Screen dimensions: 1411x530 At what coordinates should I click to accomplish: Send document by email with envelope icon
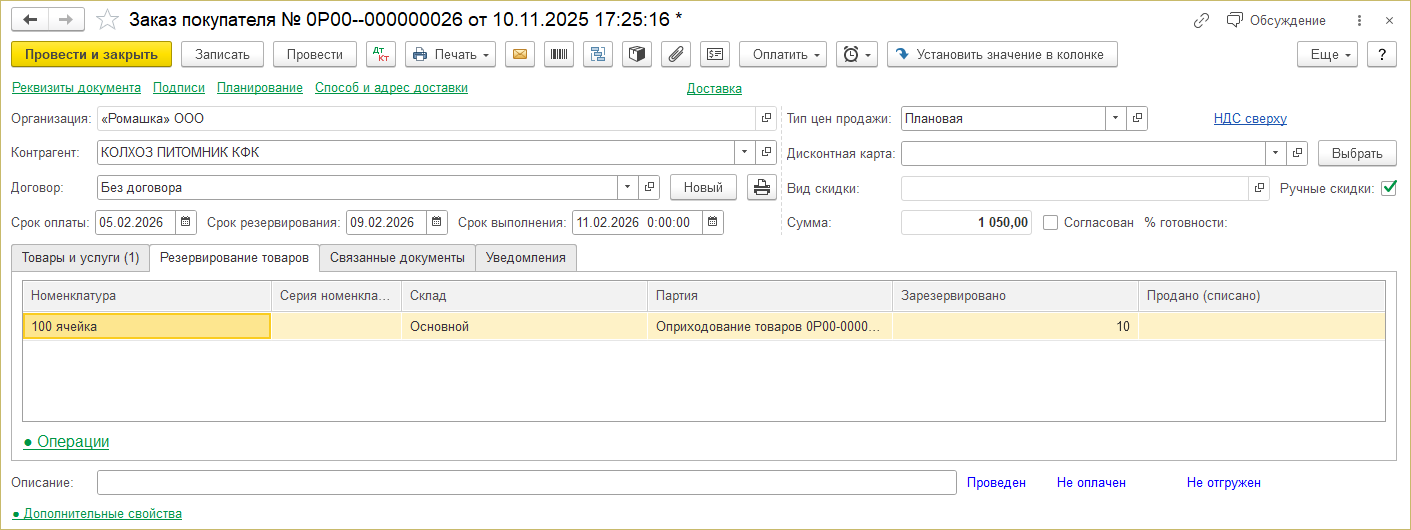click(520, 54)
